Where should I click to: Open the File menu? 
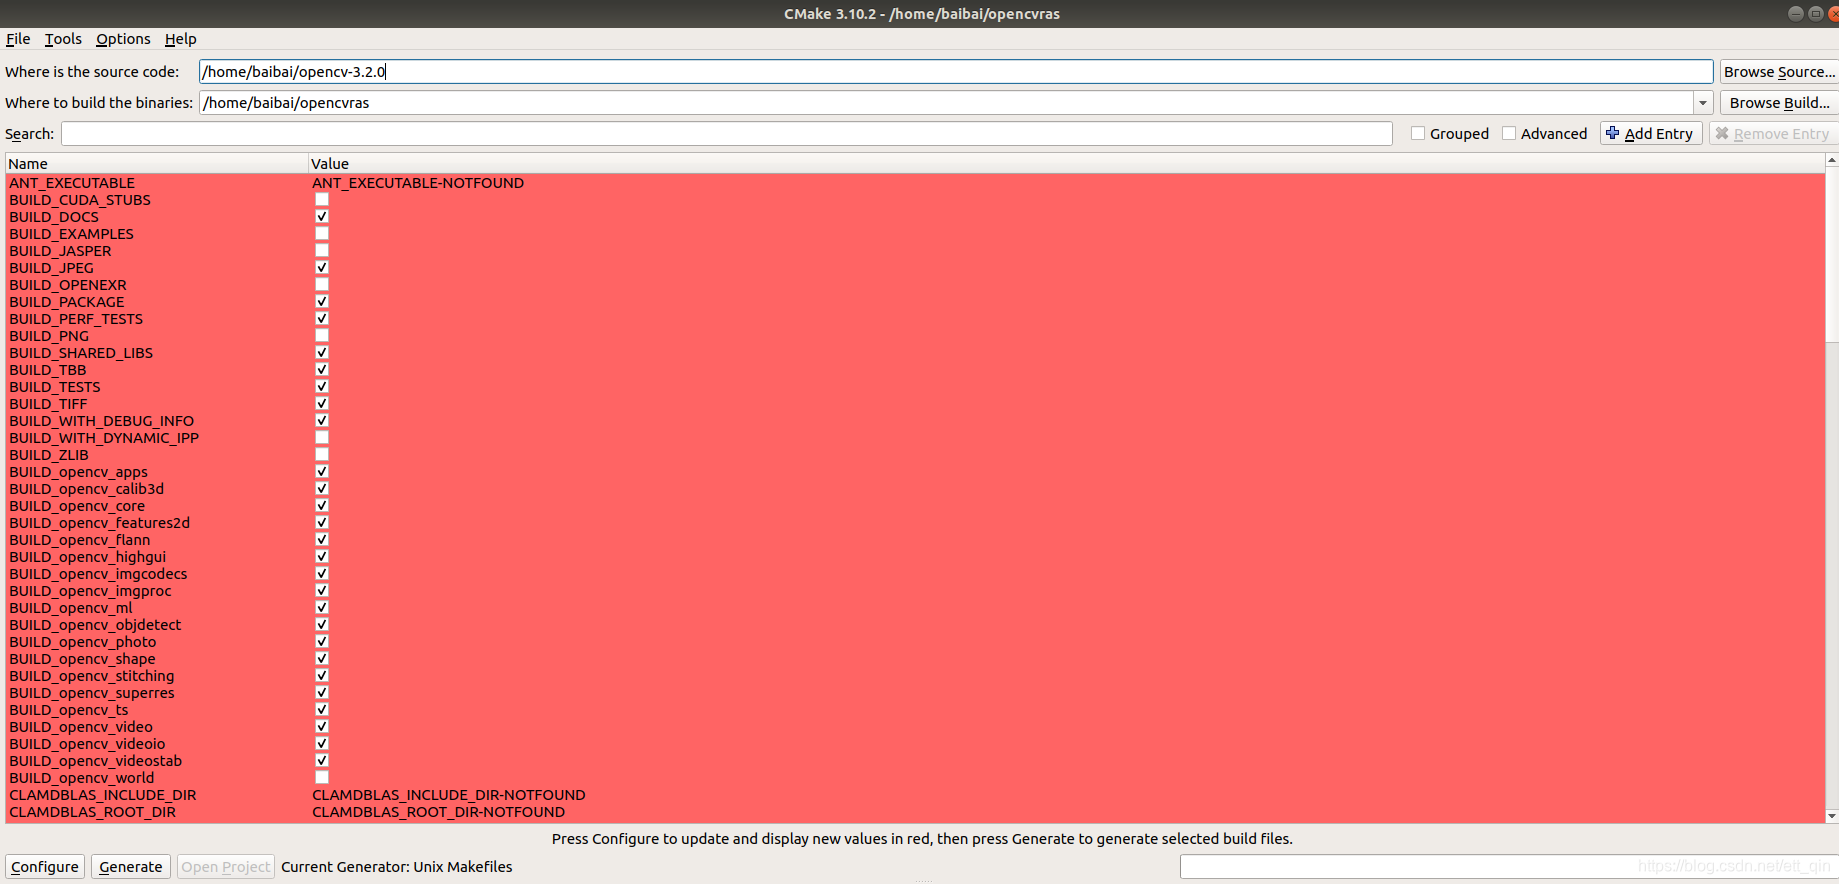[18, 39]
